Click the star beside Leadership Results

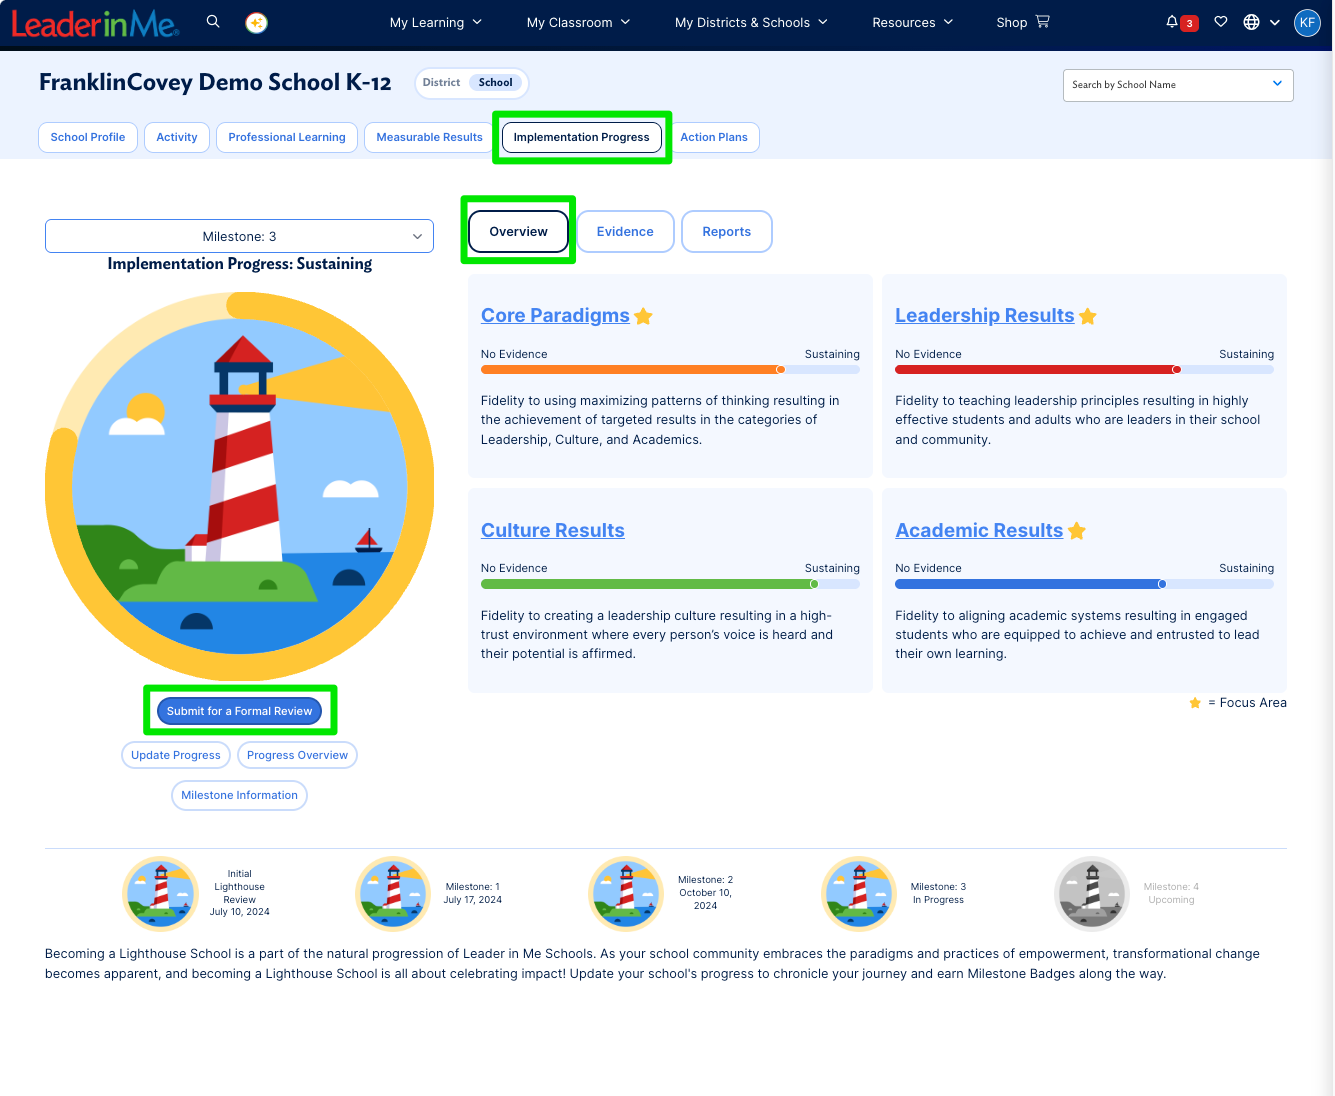click(x=1088, y=316)
